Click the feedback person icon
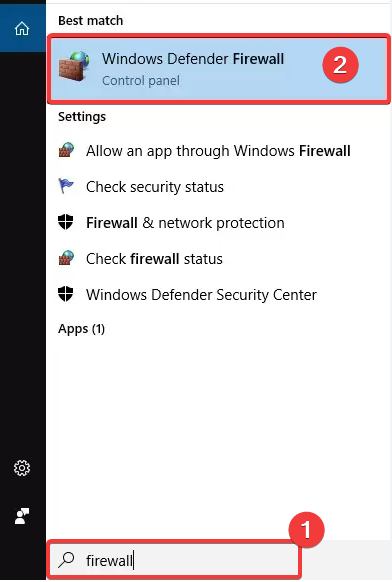 pyautogui.click(x=22, y=516)
